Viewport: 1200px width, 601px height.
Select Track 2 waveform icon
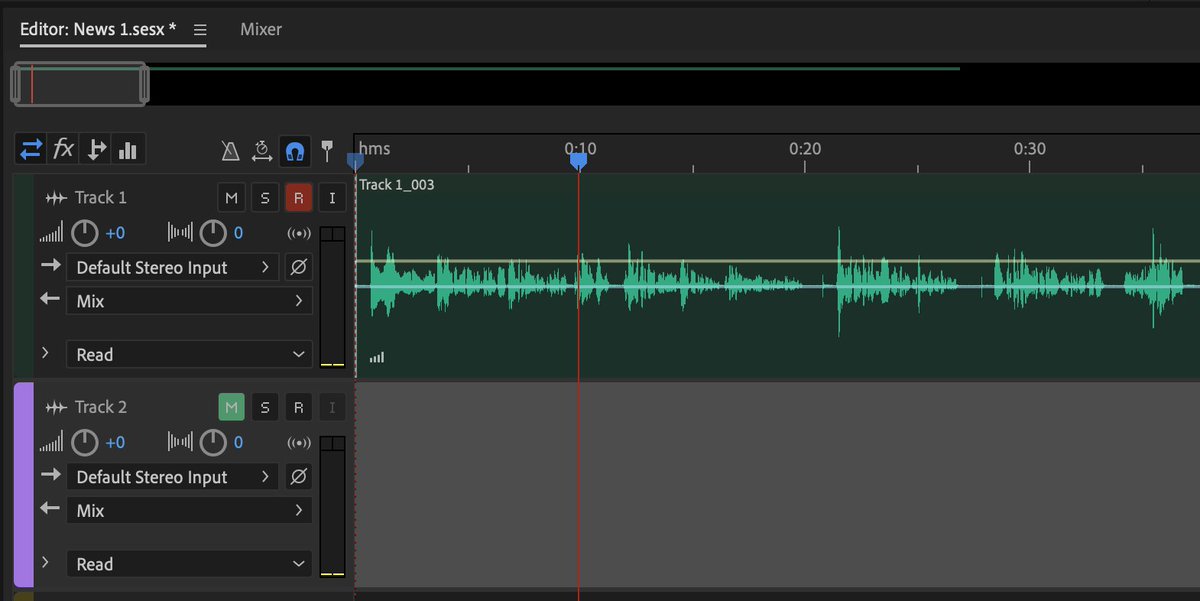[56, 407]
